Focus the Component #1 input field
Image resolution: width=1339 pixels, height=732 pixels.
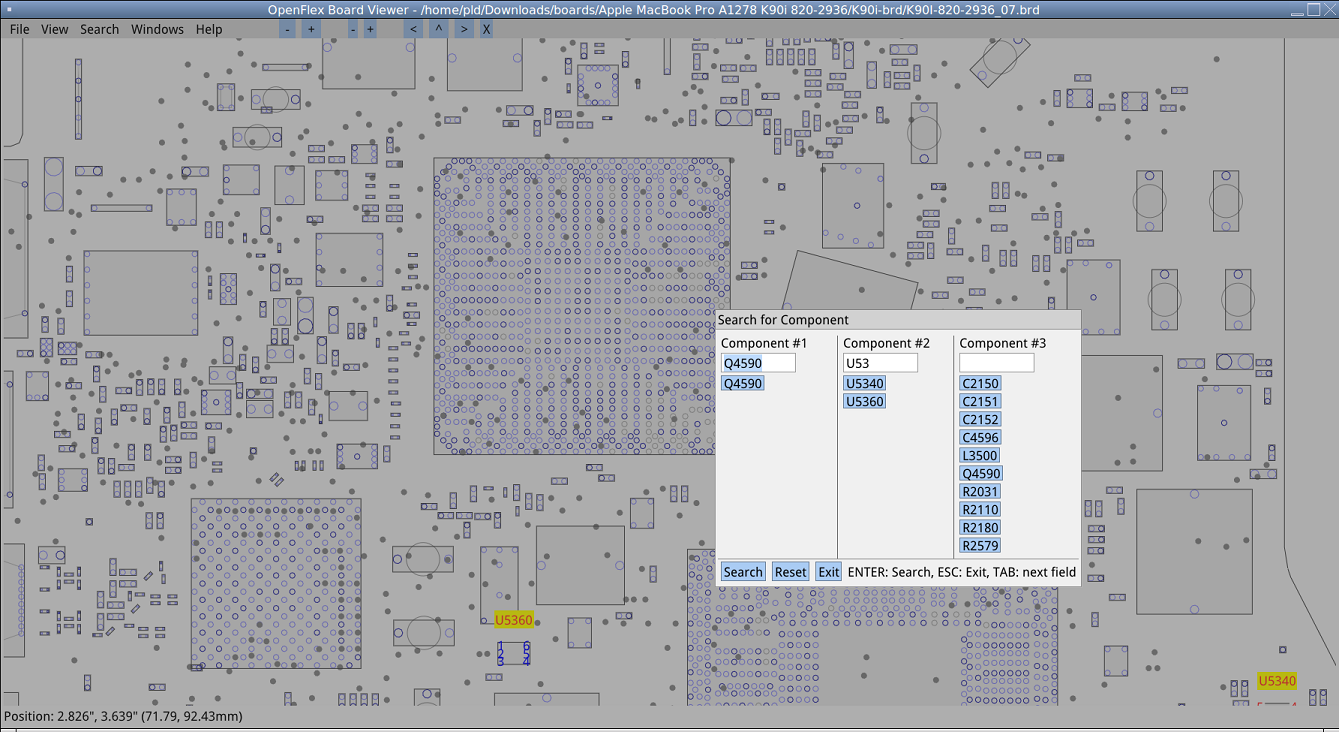758,363
